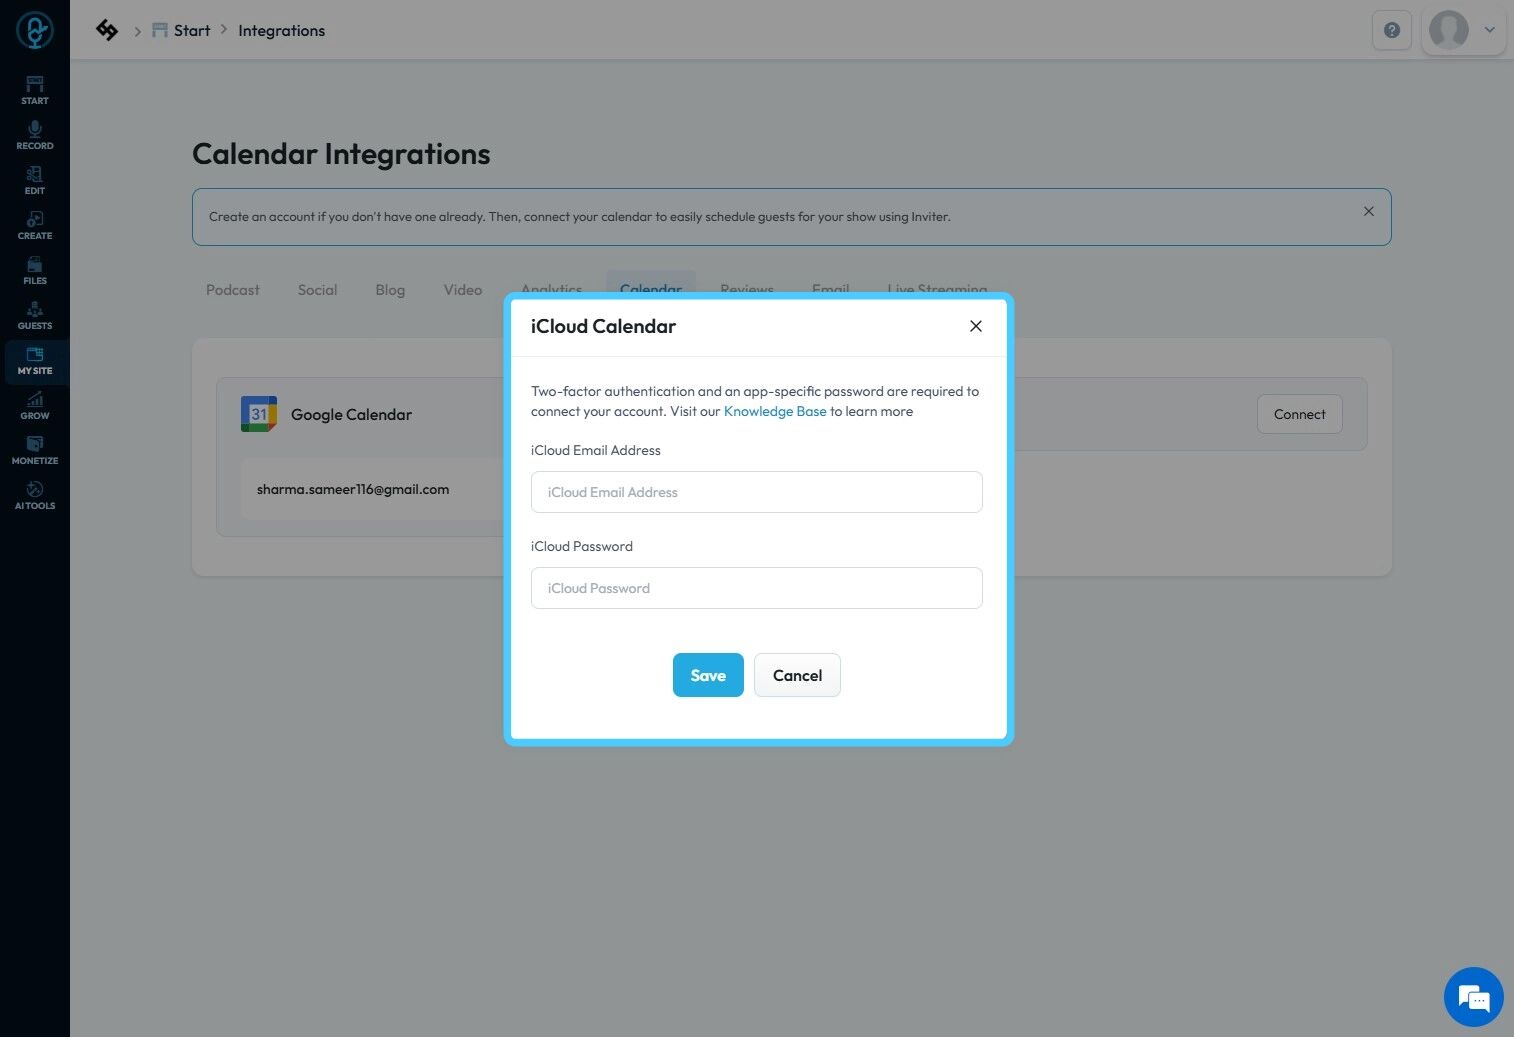The image size is (1514, 1037).
Task: Switch to the Podcast tab
Action: click(x=233, y=290)
